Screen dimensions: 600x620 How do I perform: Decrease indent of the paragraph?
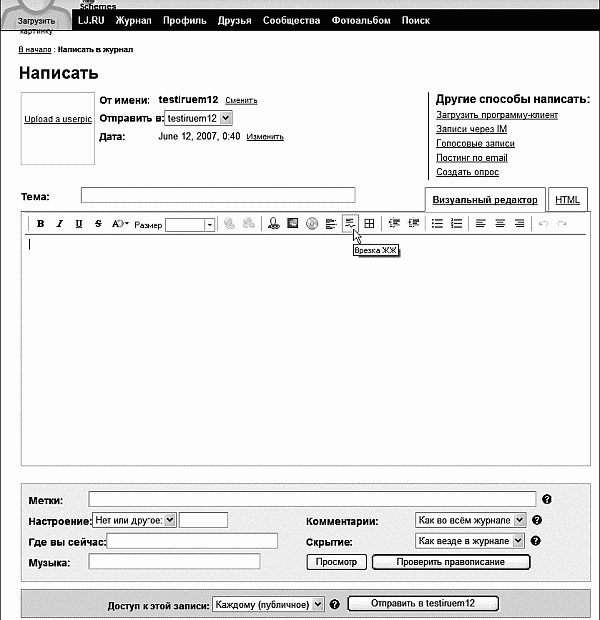click(x=394, y=224)
